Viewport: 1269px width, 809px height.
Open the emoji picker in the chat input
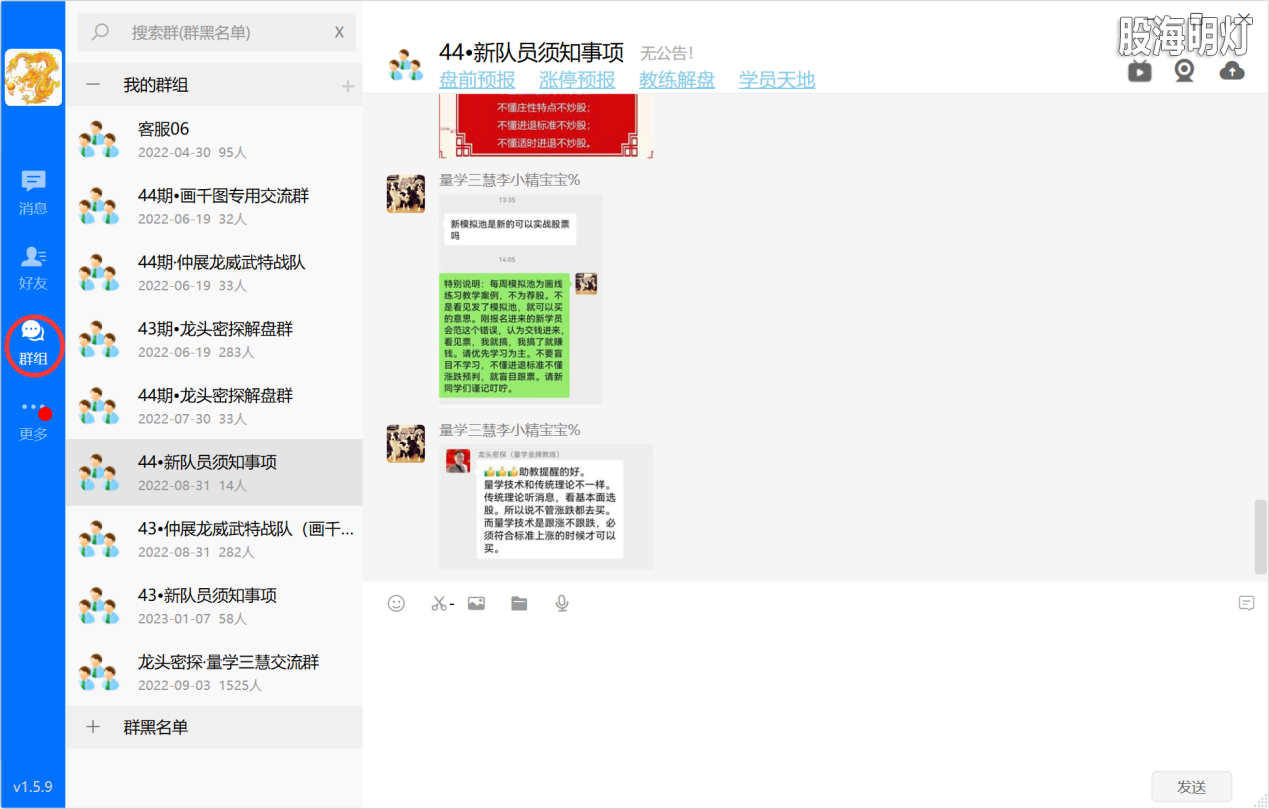(x=395, y=604)
